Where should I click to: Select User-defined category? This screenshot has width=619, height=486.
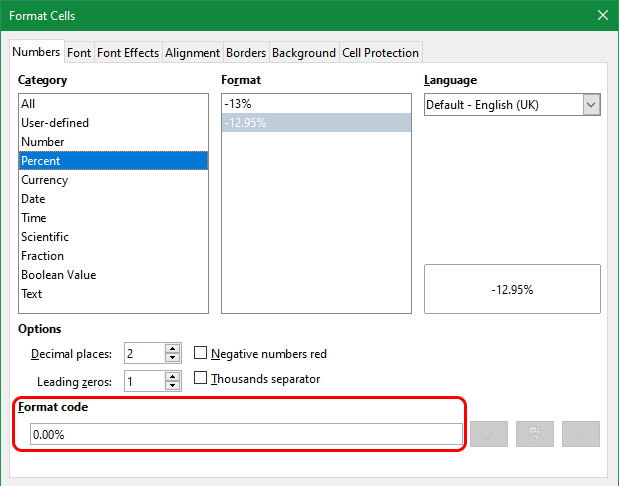click(x=113, y=123)
